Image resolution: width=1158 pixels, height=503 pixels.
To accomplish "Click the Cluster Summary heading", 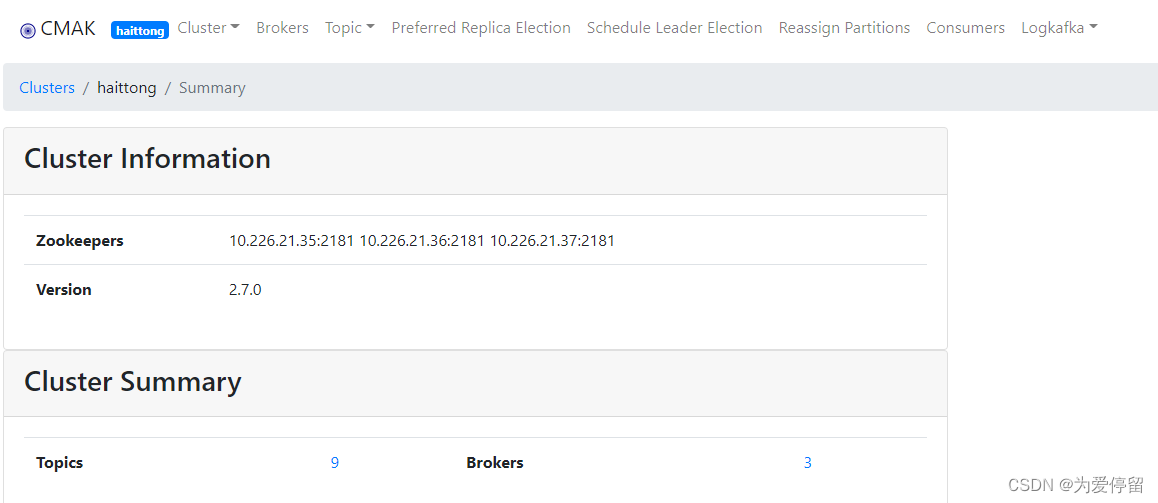I will [133, 382].
